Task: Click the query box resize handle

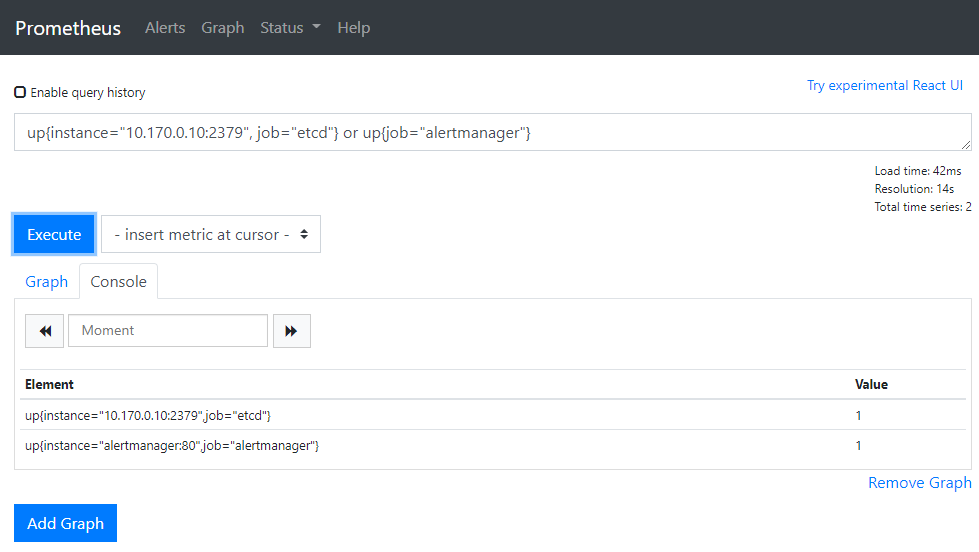Action: click(965, 145)
